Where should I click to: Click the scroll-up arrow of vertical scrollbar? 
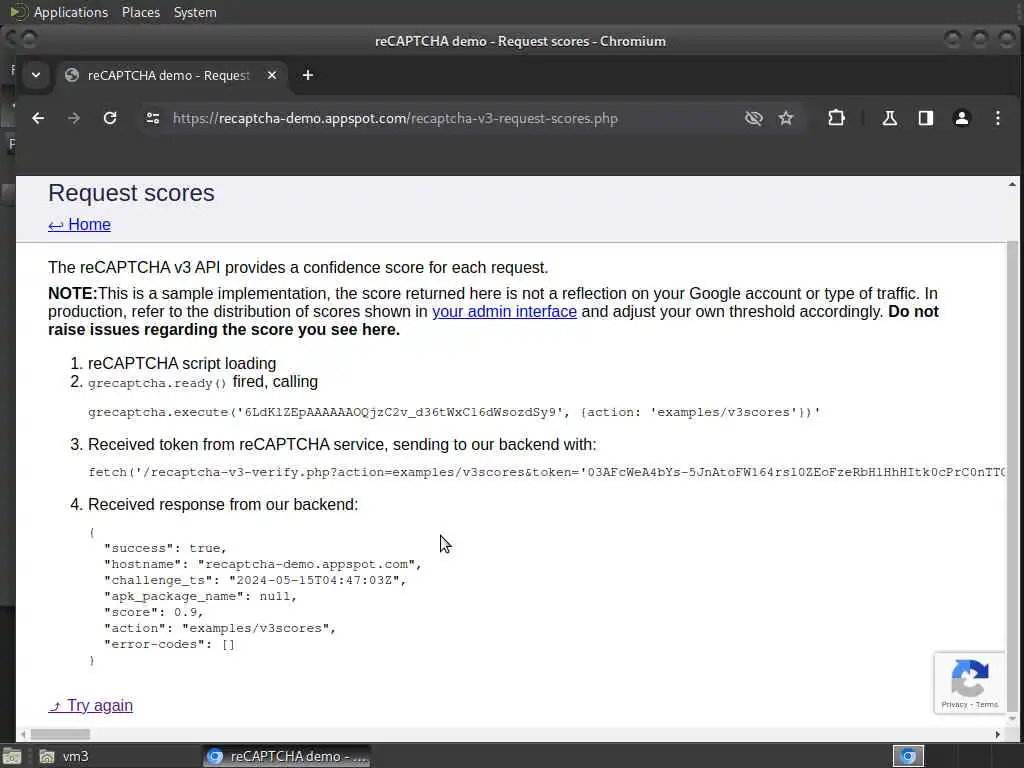pos(1012,185)
